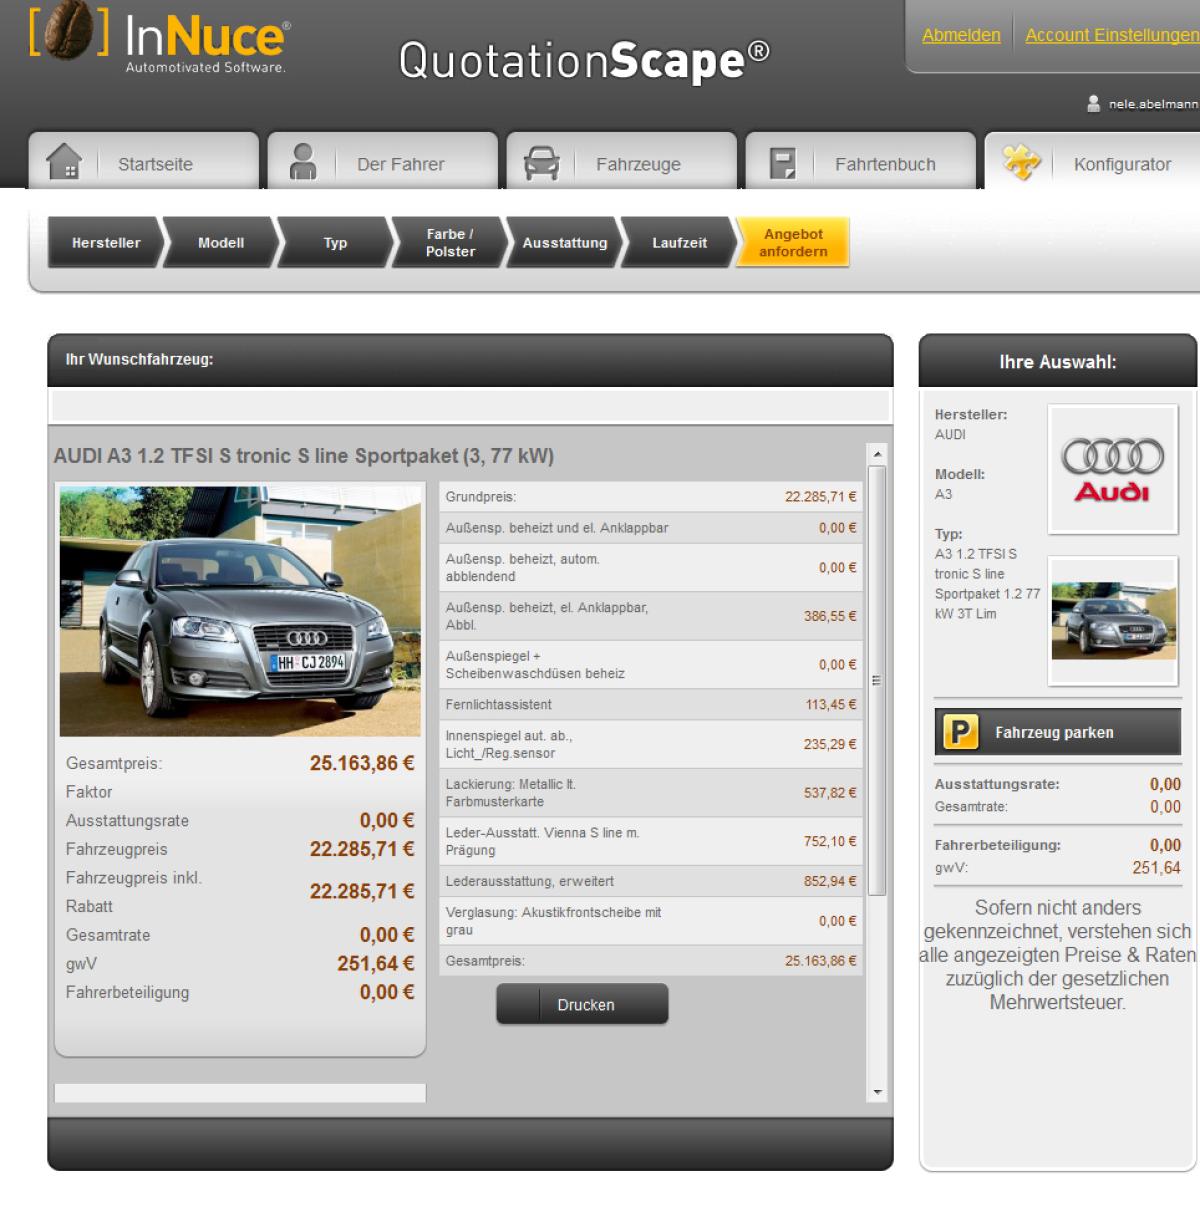Image resolution: width=1200 pixels, height=1207 pixels.
Task: Click the person icon on Der Fahrer tab
Action: click(303, 161)
